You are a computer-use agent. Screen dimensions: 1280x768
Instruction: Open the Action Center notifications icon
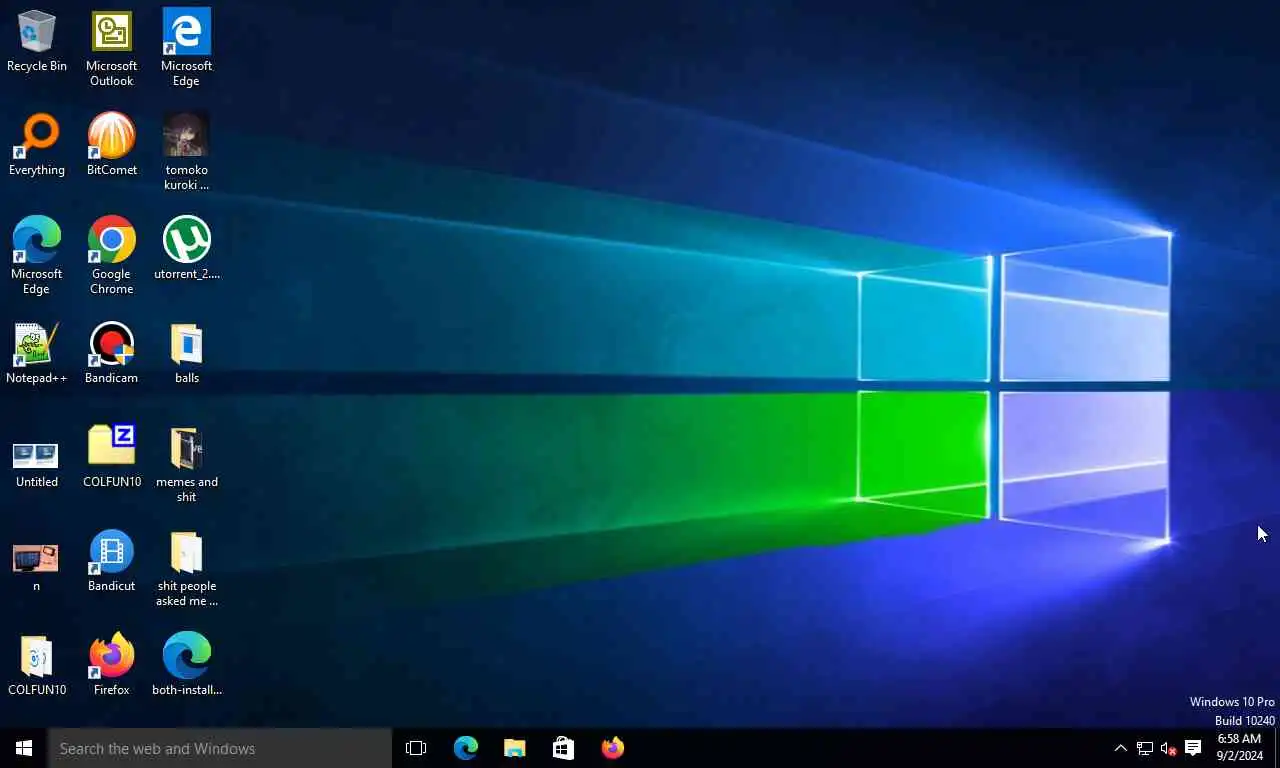(1193, 748)
